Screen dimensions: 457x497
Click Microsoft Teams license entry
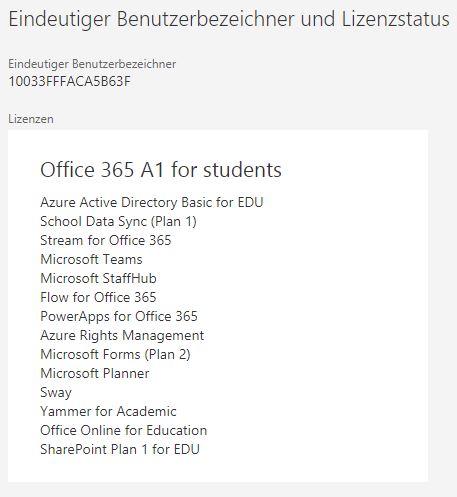coord(91,259)
